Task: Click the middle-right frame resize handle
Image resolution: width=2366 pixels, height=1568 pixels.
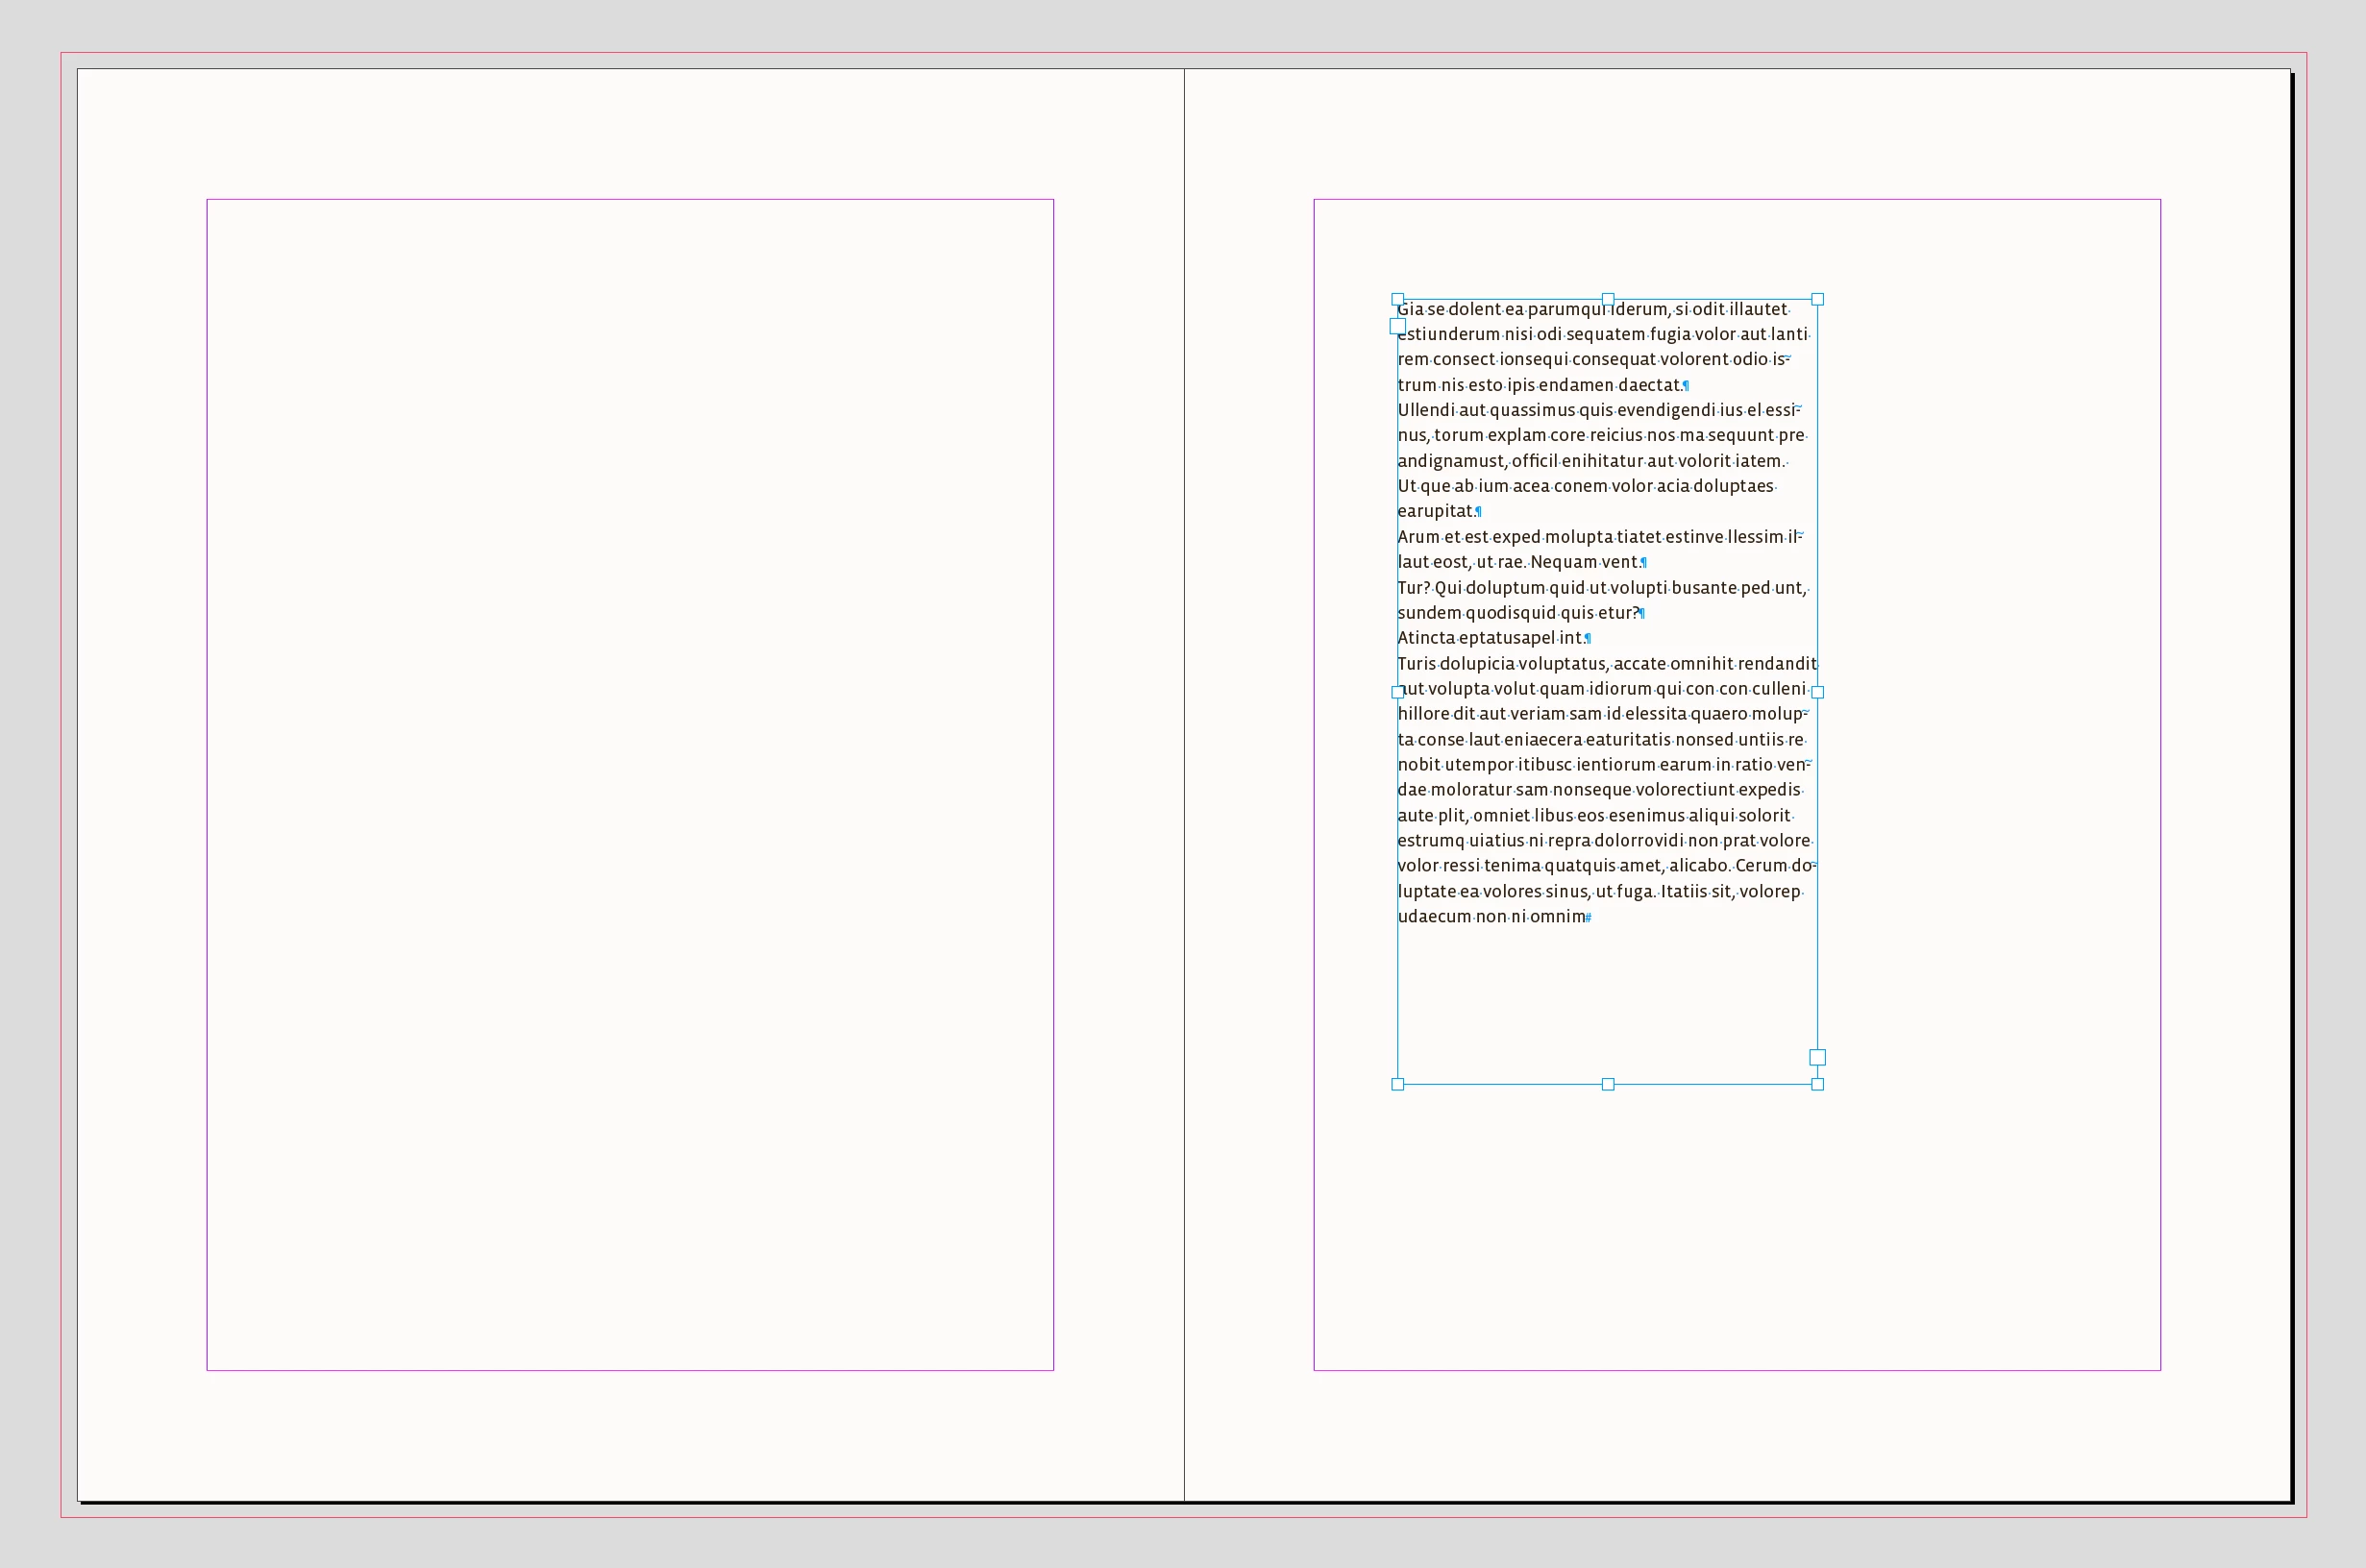Action: (1818, 692)
